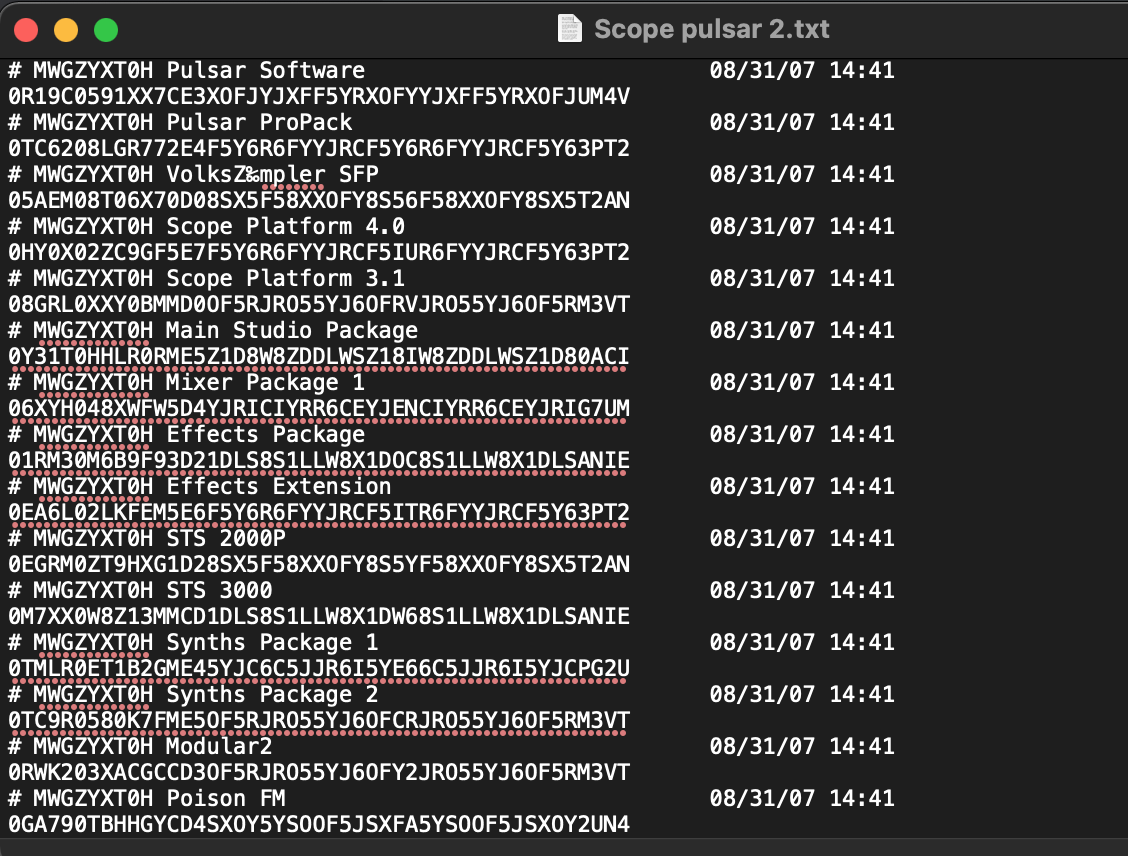This screenshot has width=1128, height=856.
Task: Click the red close window button
Action: [26, 29]
